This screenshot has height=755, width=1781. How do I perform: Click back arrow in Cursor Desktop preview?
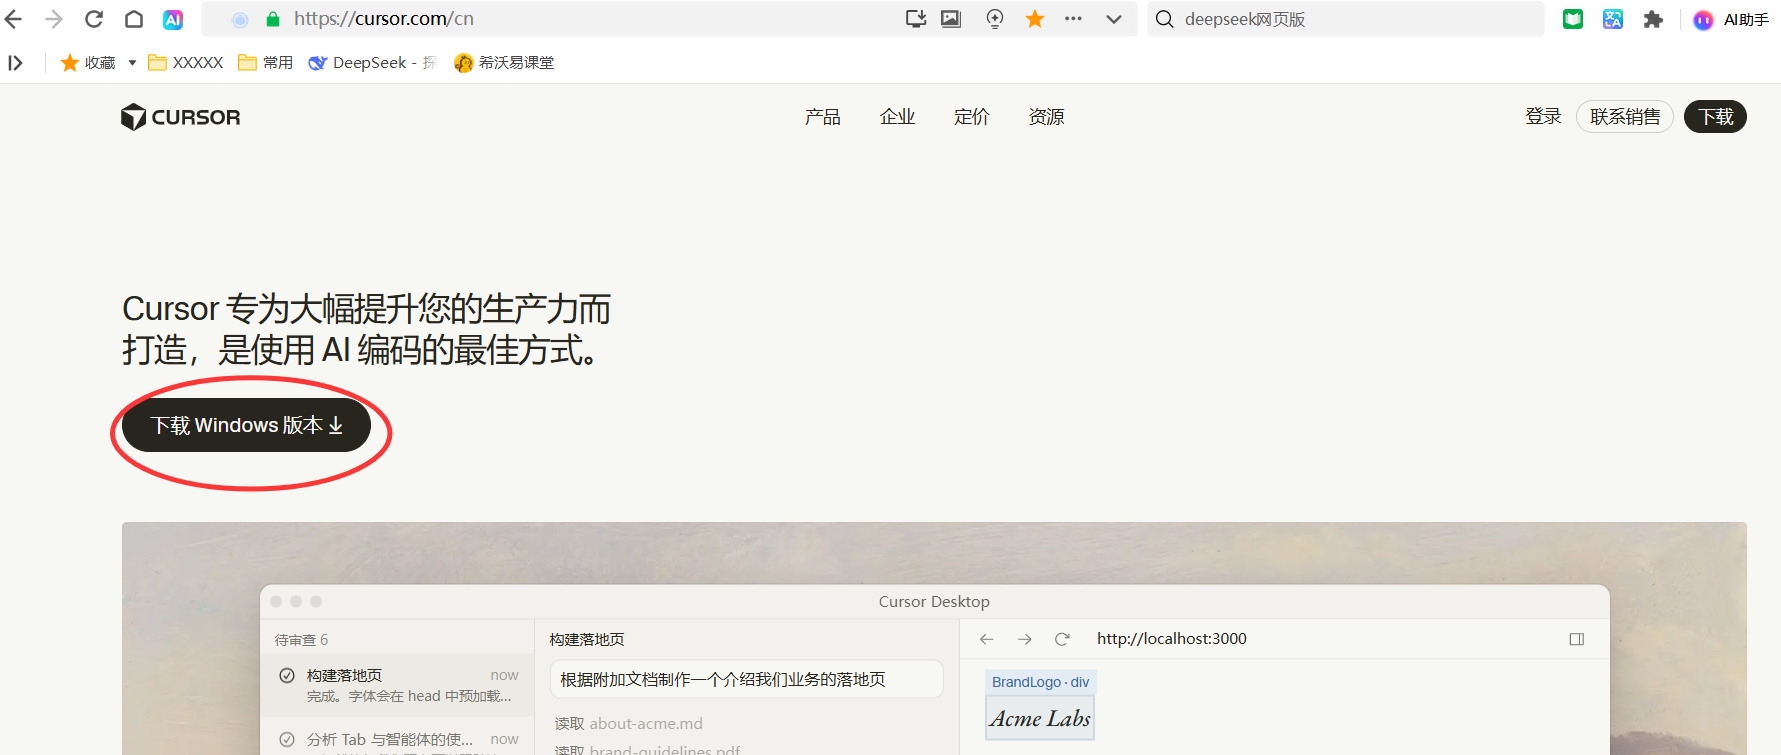pyautogui.click(x=987, y=639)
